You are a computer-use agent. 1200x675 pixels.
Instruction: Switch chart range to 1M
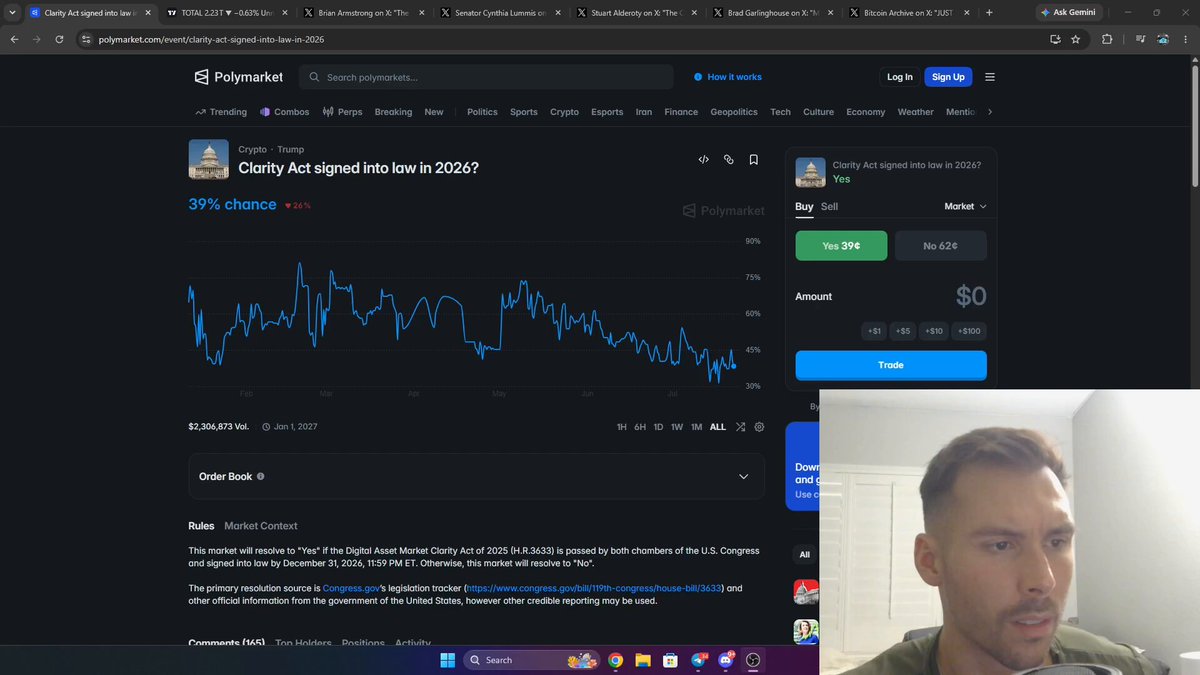pos(697,427)
